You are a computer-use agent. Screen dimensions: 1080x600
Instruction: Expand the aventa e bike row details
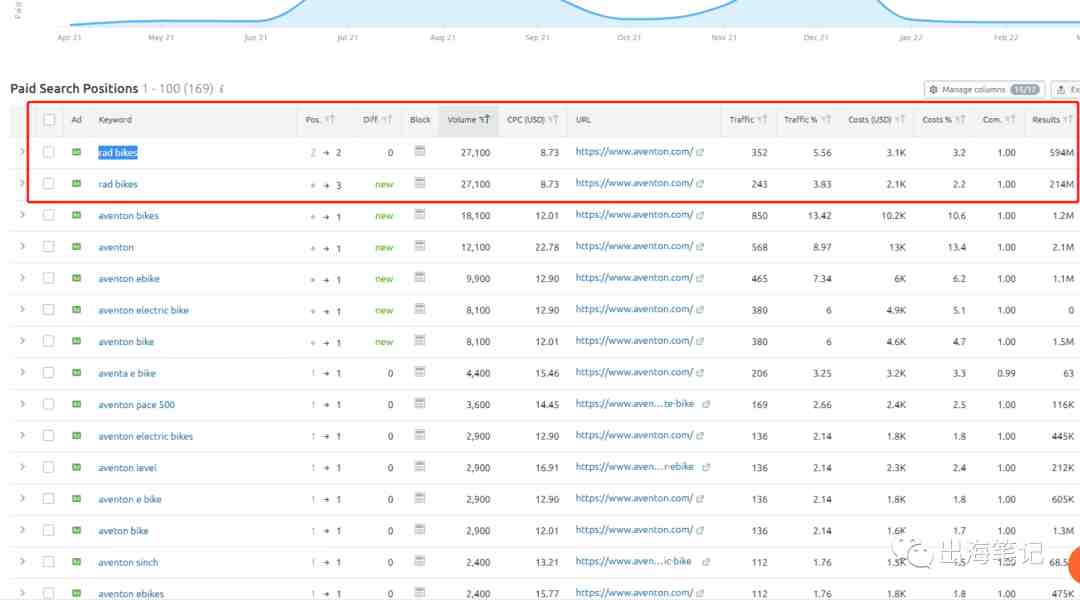coord(22,372)
